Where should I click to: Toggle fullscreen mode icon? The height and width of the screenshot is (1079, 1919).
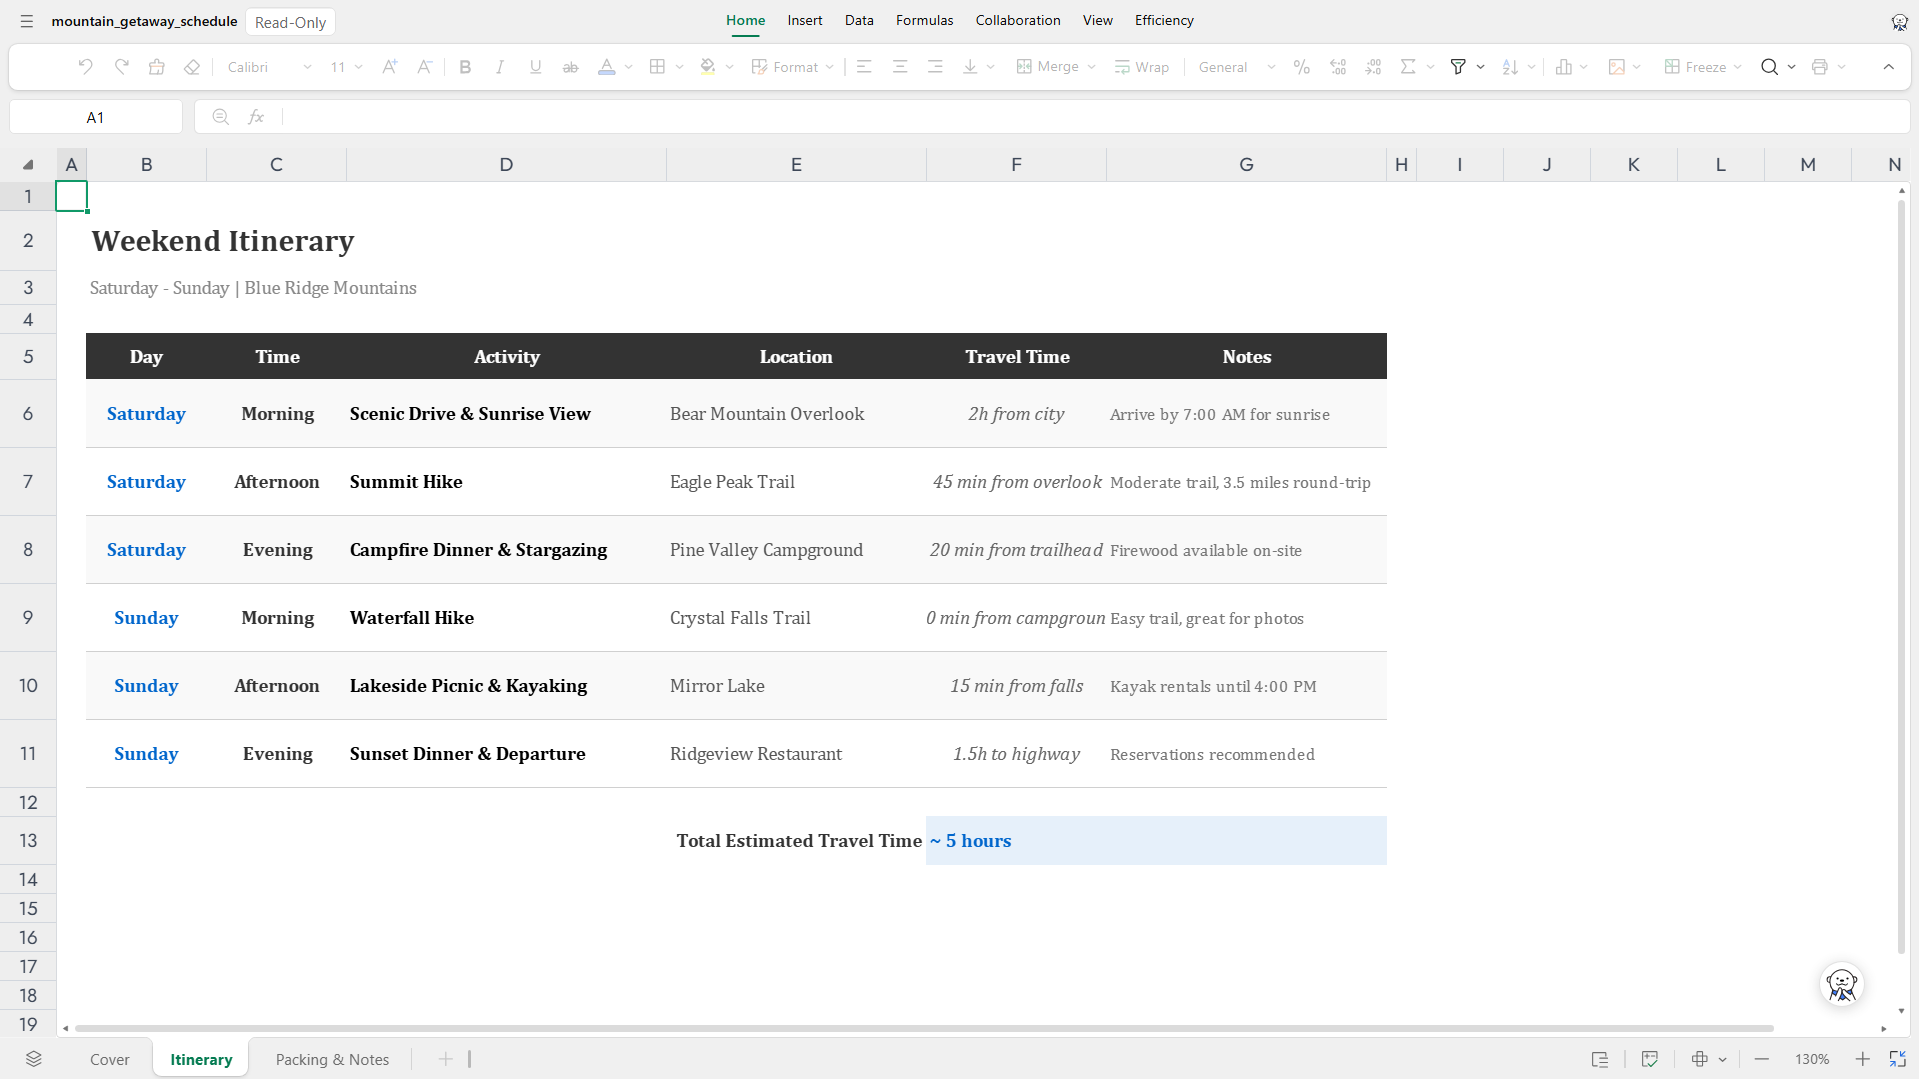tap(1897, 1059)
